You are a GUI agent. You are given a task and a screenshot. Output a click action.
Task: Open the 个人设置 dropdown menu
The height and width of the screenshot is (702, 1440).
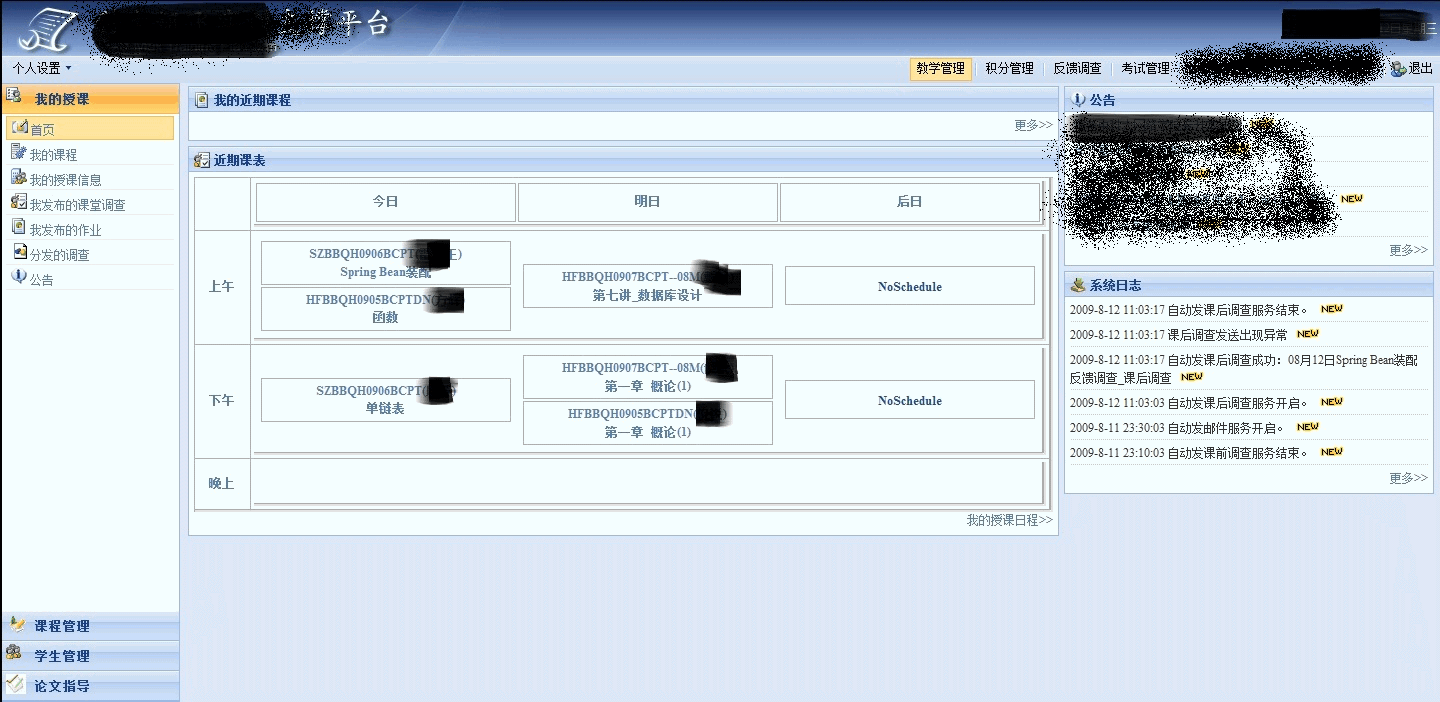(x=42, y=69)
